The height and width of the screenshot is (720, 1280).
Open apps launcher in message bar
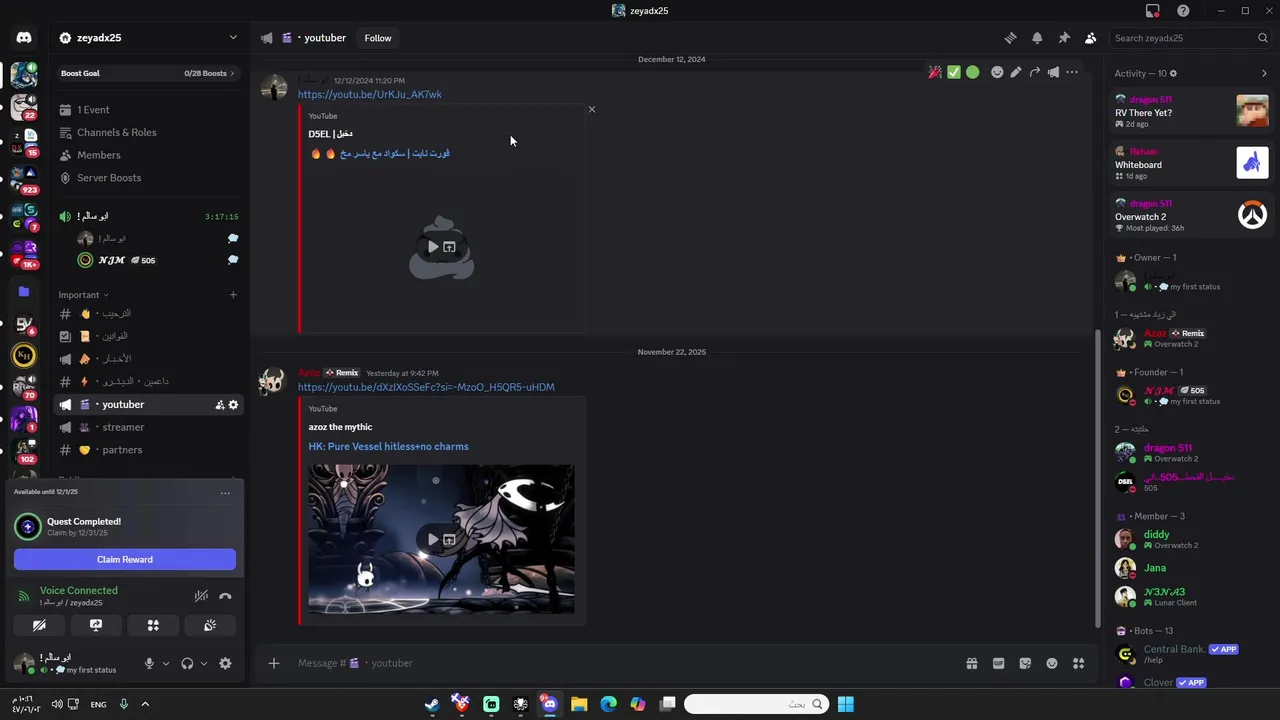[1078, 663]
